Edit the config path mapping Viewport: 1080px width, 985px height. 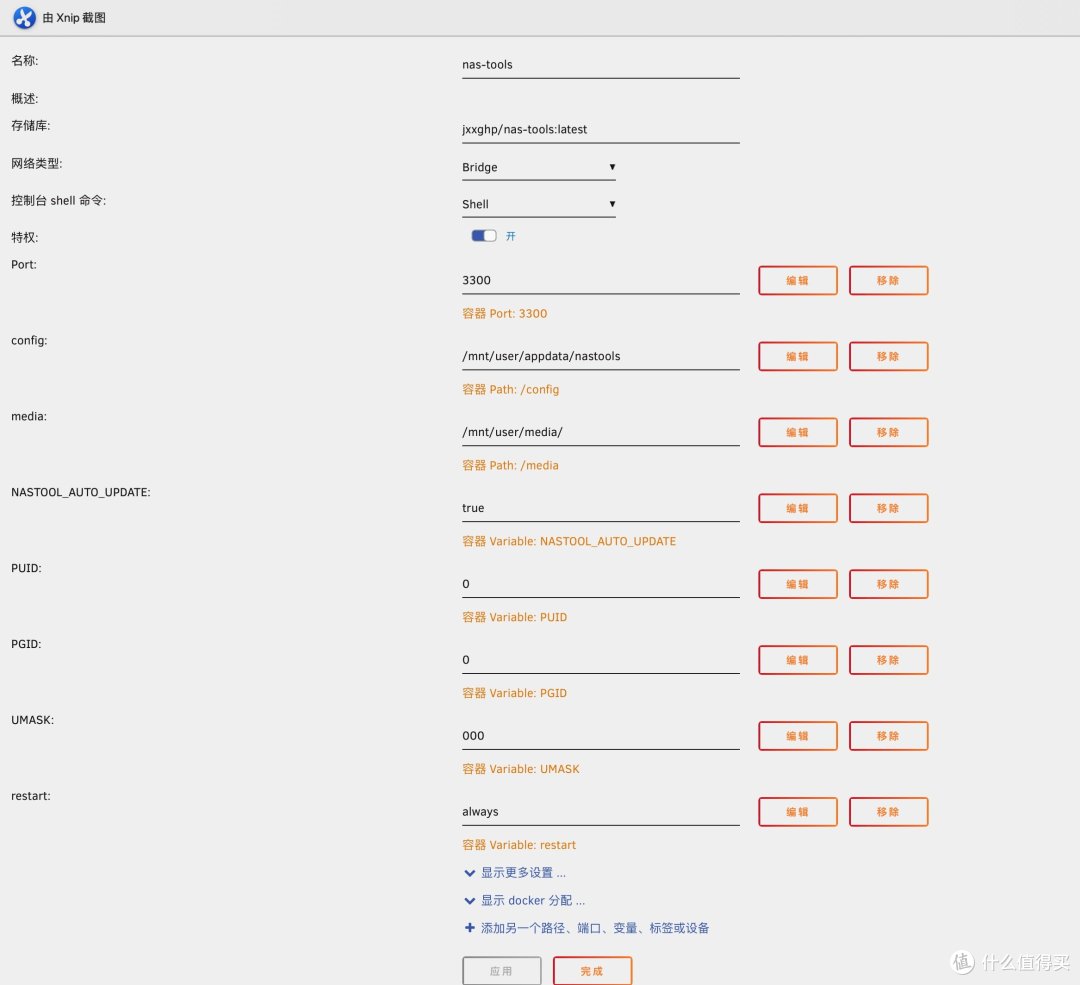797,356
